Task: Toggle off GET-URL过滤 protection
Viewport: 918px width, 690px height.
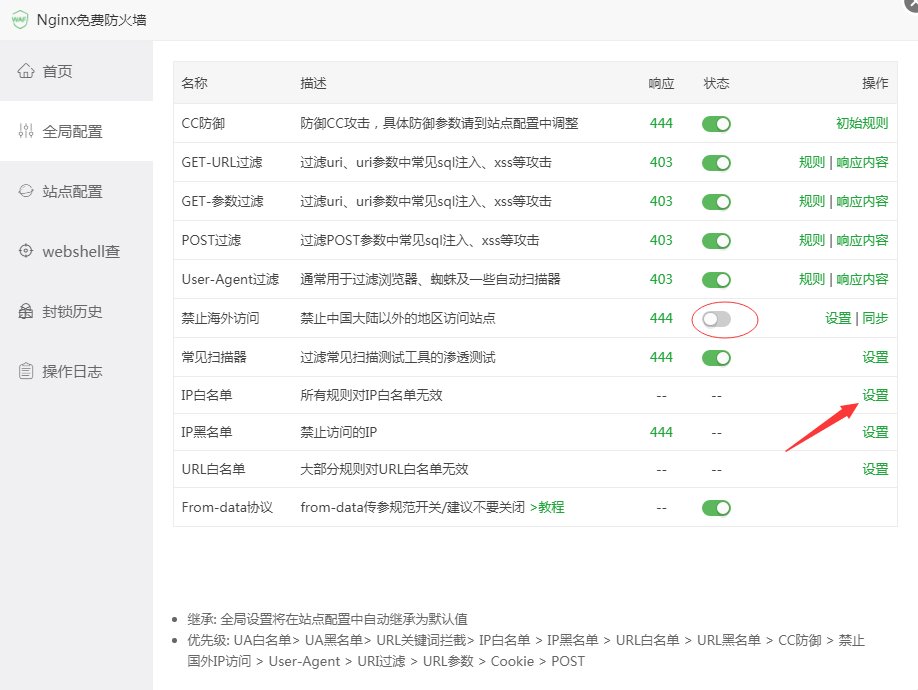Action: pos(716,162)
